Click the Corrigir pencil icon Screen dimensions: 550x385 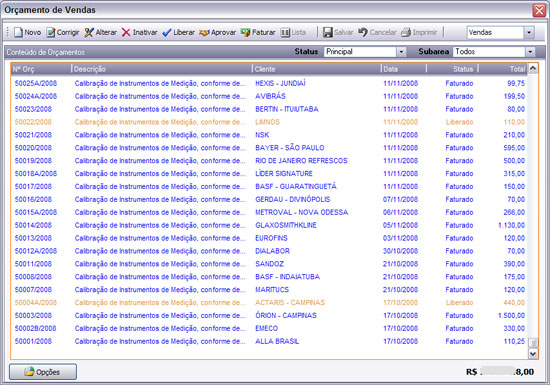51,32
